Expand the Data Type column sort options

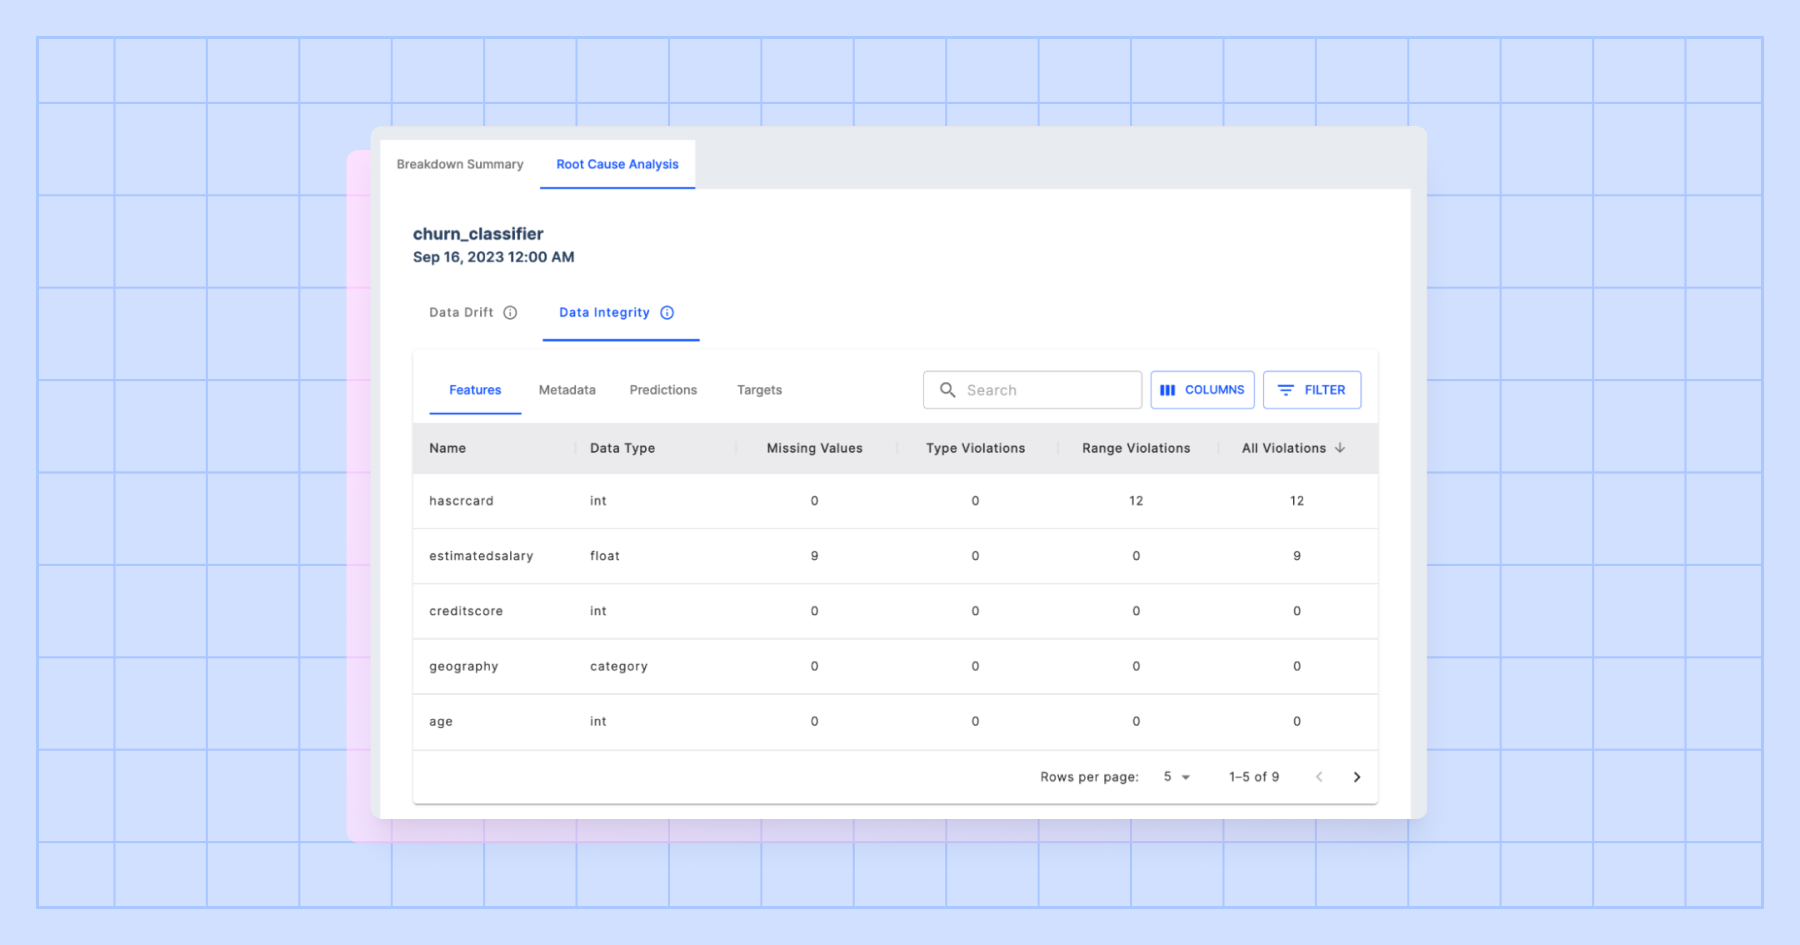tap(622, 448)
